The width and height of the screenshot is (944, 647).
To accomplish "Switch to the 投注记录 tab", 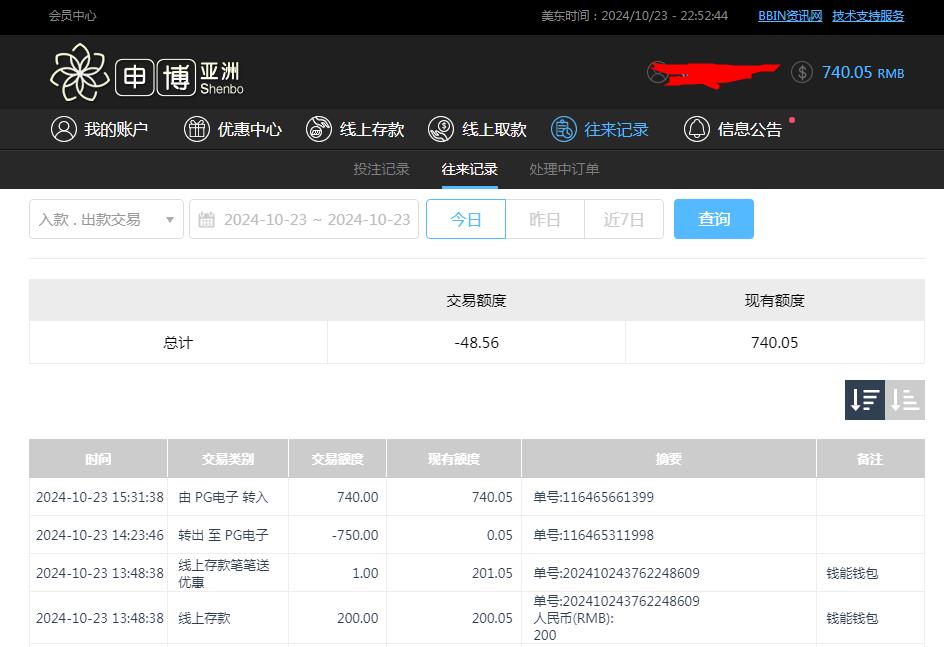I will [x=381, y=169].
